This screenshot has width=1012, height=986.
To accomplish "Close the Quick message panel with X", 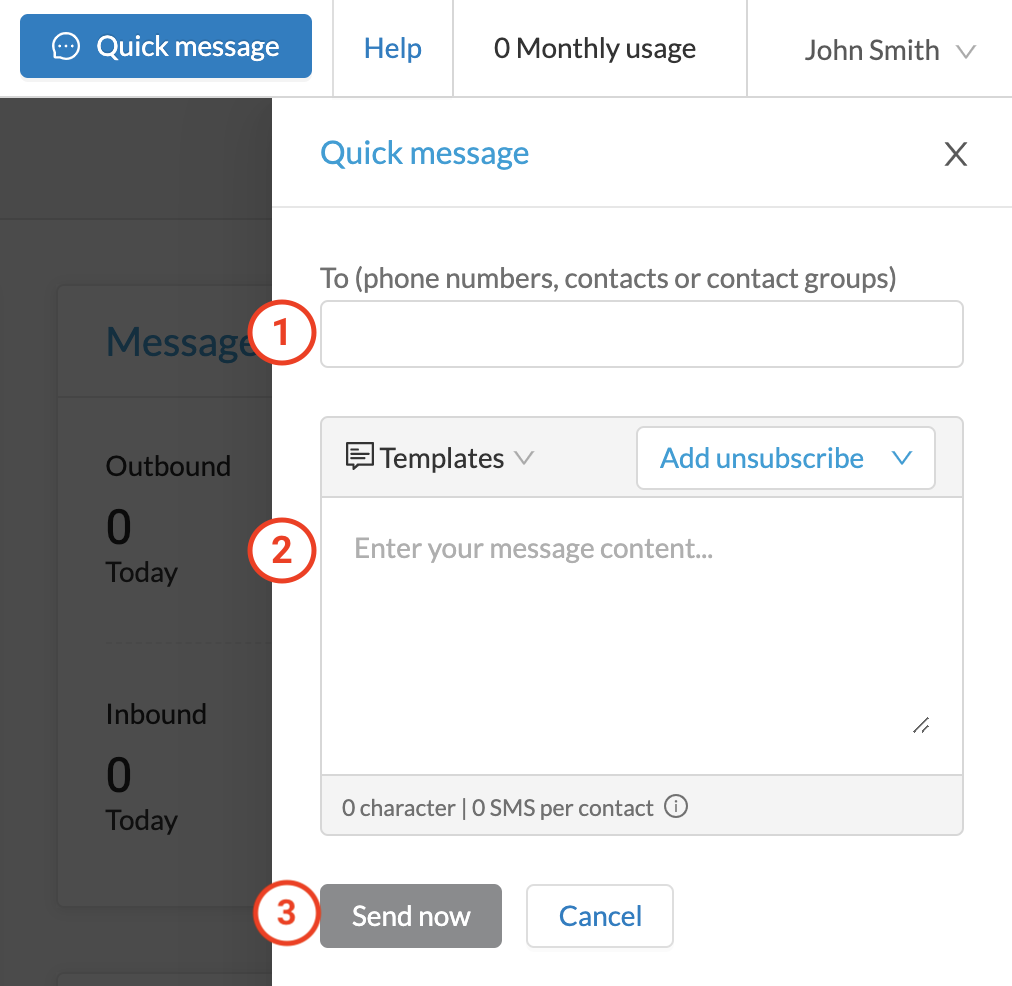I will click(955, 154).
